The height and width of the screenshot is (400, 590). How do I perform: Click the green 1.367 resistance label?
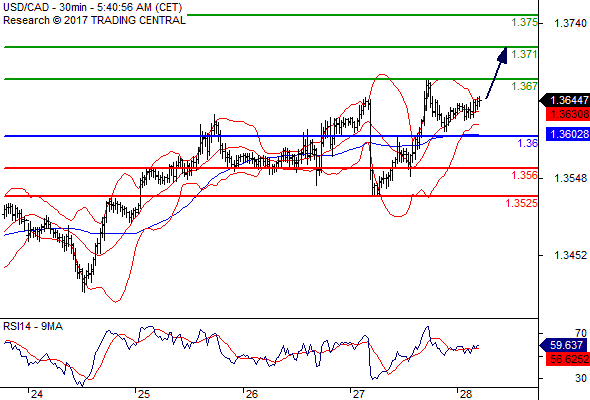coord(524,86)
